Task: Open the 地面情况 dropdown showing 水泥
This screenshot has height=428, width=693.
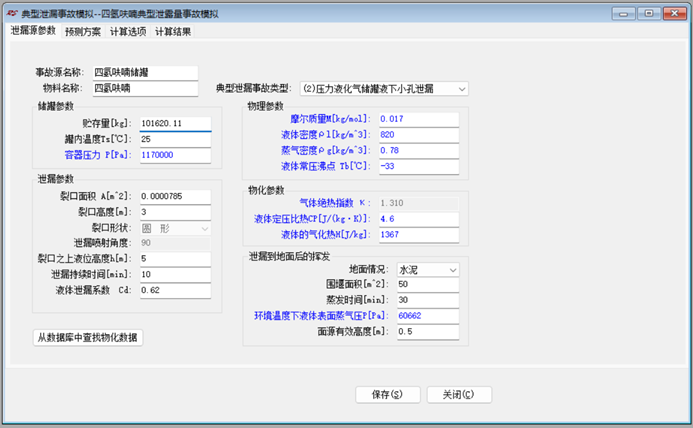Action: coord(428,270)
